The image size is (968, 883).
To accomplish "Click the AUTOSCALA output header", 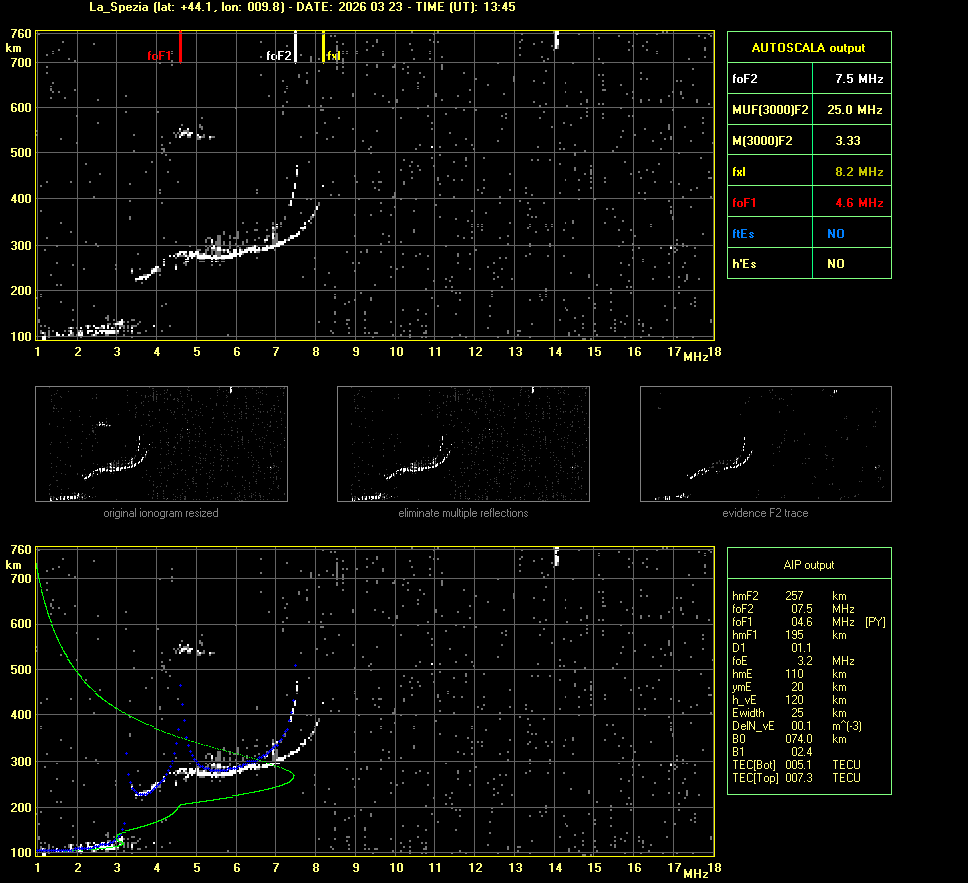I will coord(808,47).
